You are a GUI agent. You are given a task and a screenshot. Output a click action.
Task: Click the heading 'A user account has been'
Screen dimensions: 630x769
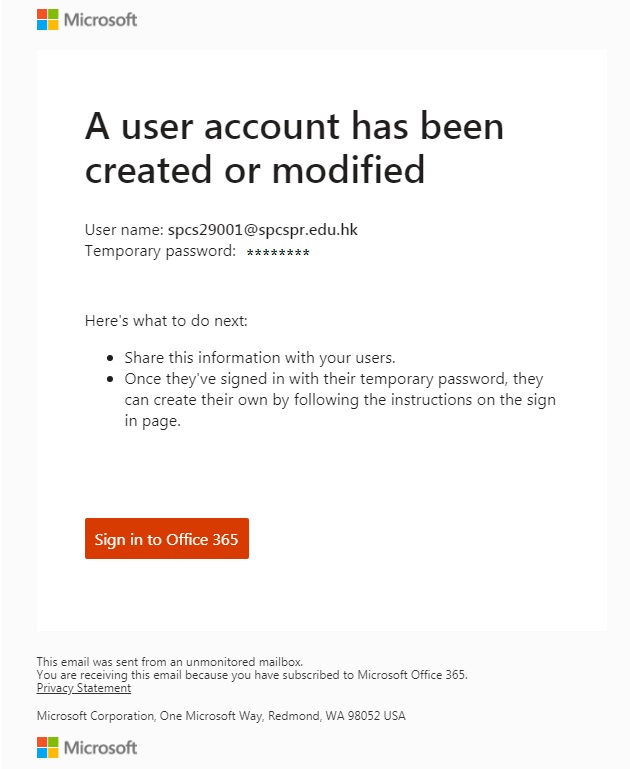pyautogui.click(x=294, y=126)
